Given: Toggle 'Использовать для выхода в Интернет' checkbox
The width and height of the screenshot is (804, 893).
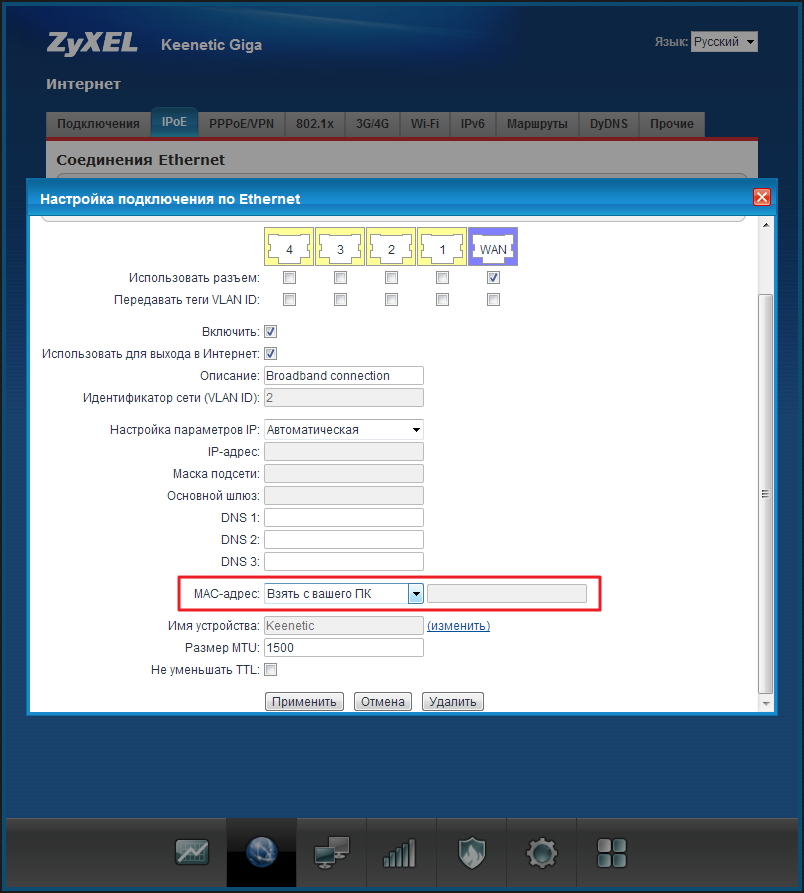Looking at the screenshot, I should point(271,353).
